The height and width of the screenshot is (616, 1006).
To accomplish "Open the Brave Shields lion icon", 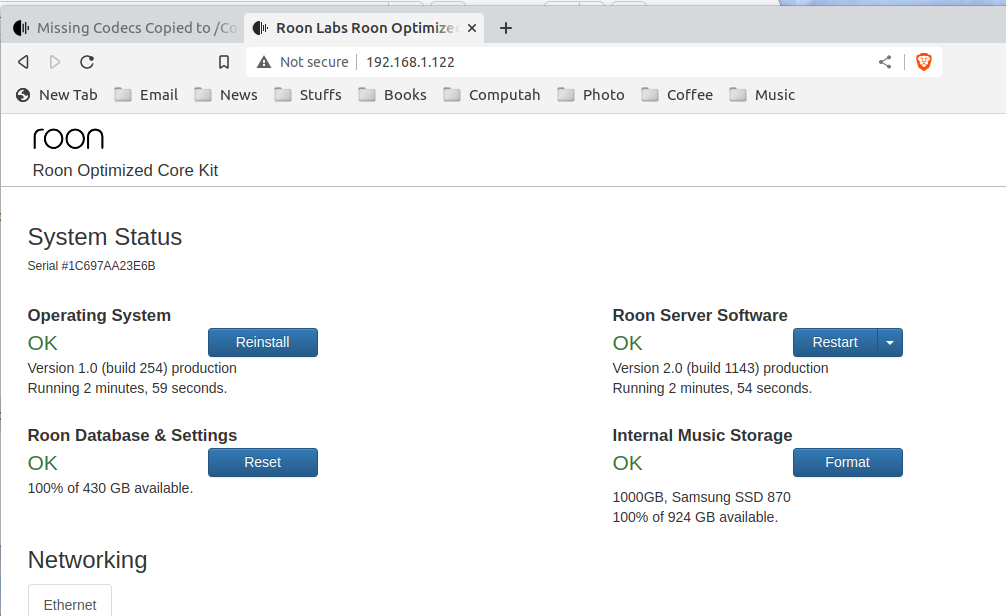I will (923, 62).
